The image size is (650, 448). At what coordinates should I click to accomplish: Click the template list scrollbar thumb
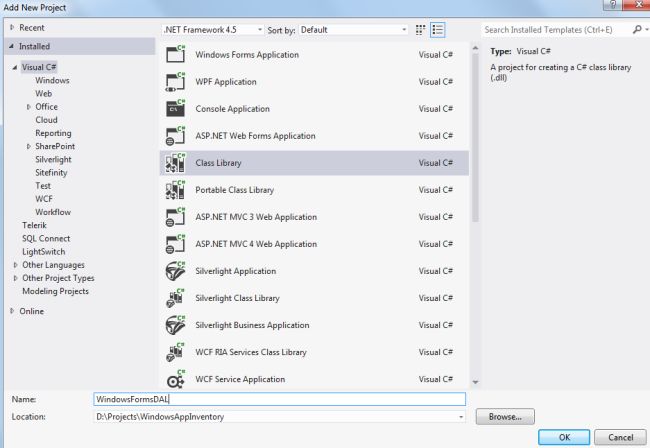475,137
